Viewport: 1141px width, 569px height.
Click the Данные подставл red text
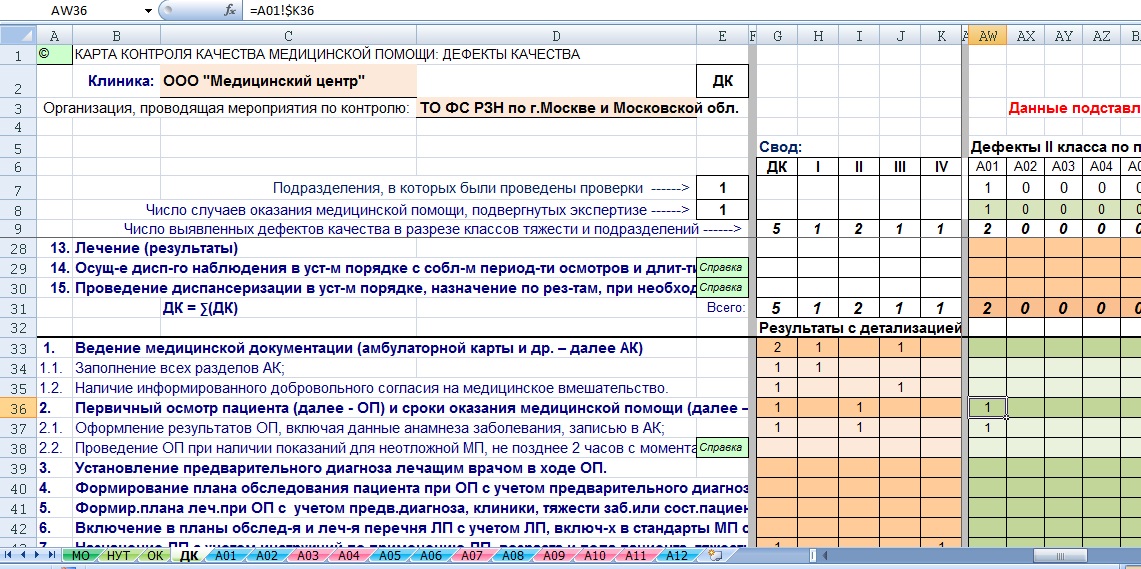1074,108
